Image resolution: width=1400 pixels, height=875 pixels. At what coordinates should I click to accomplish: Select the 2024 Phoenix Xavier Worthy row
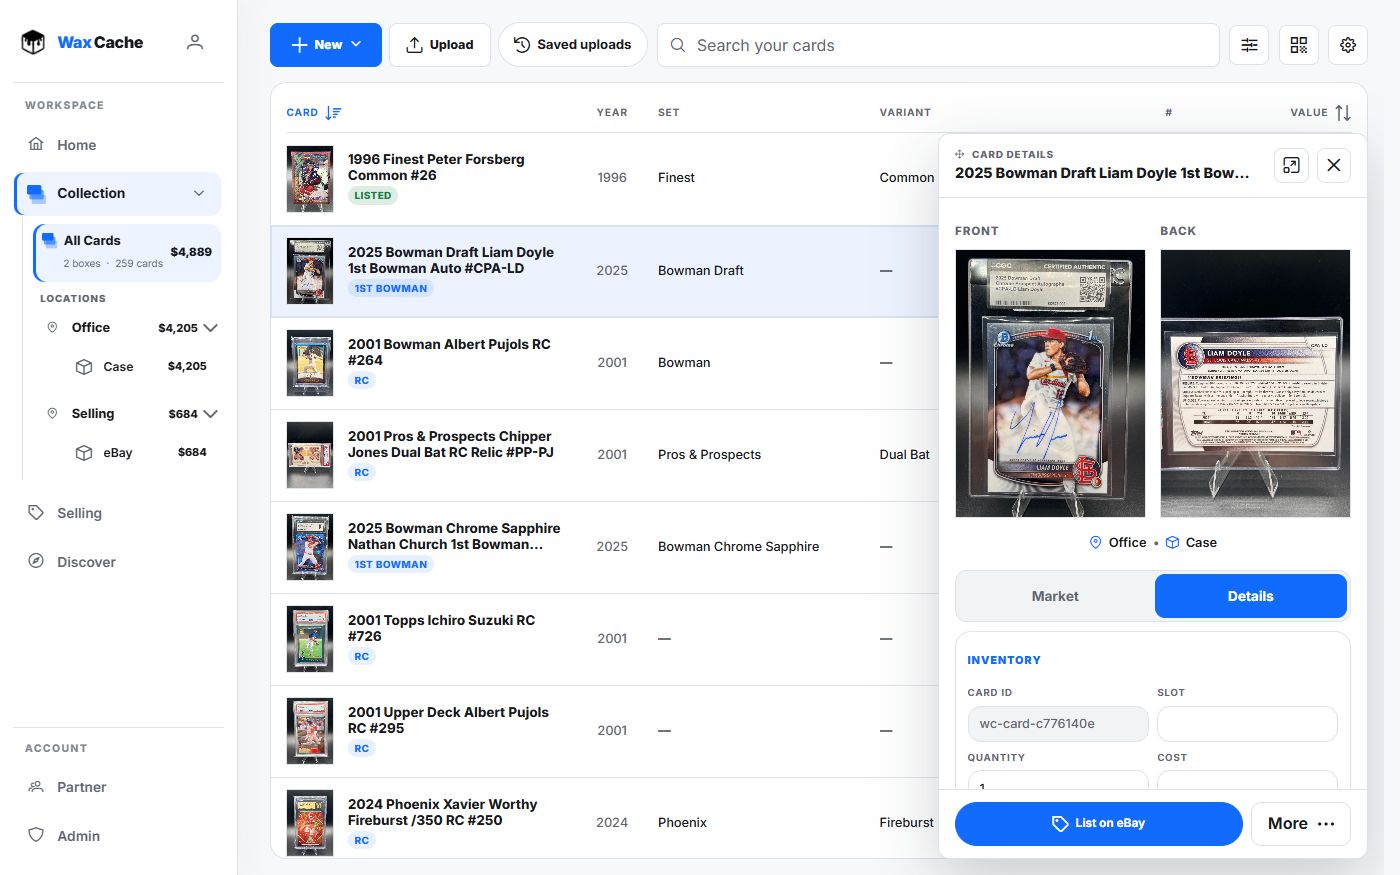point(605,820)
